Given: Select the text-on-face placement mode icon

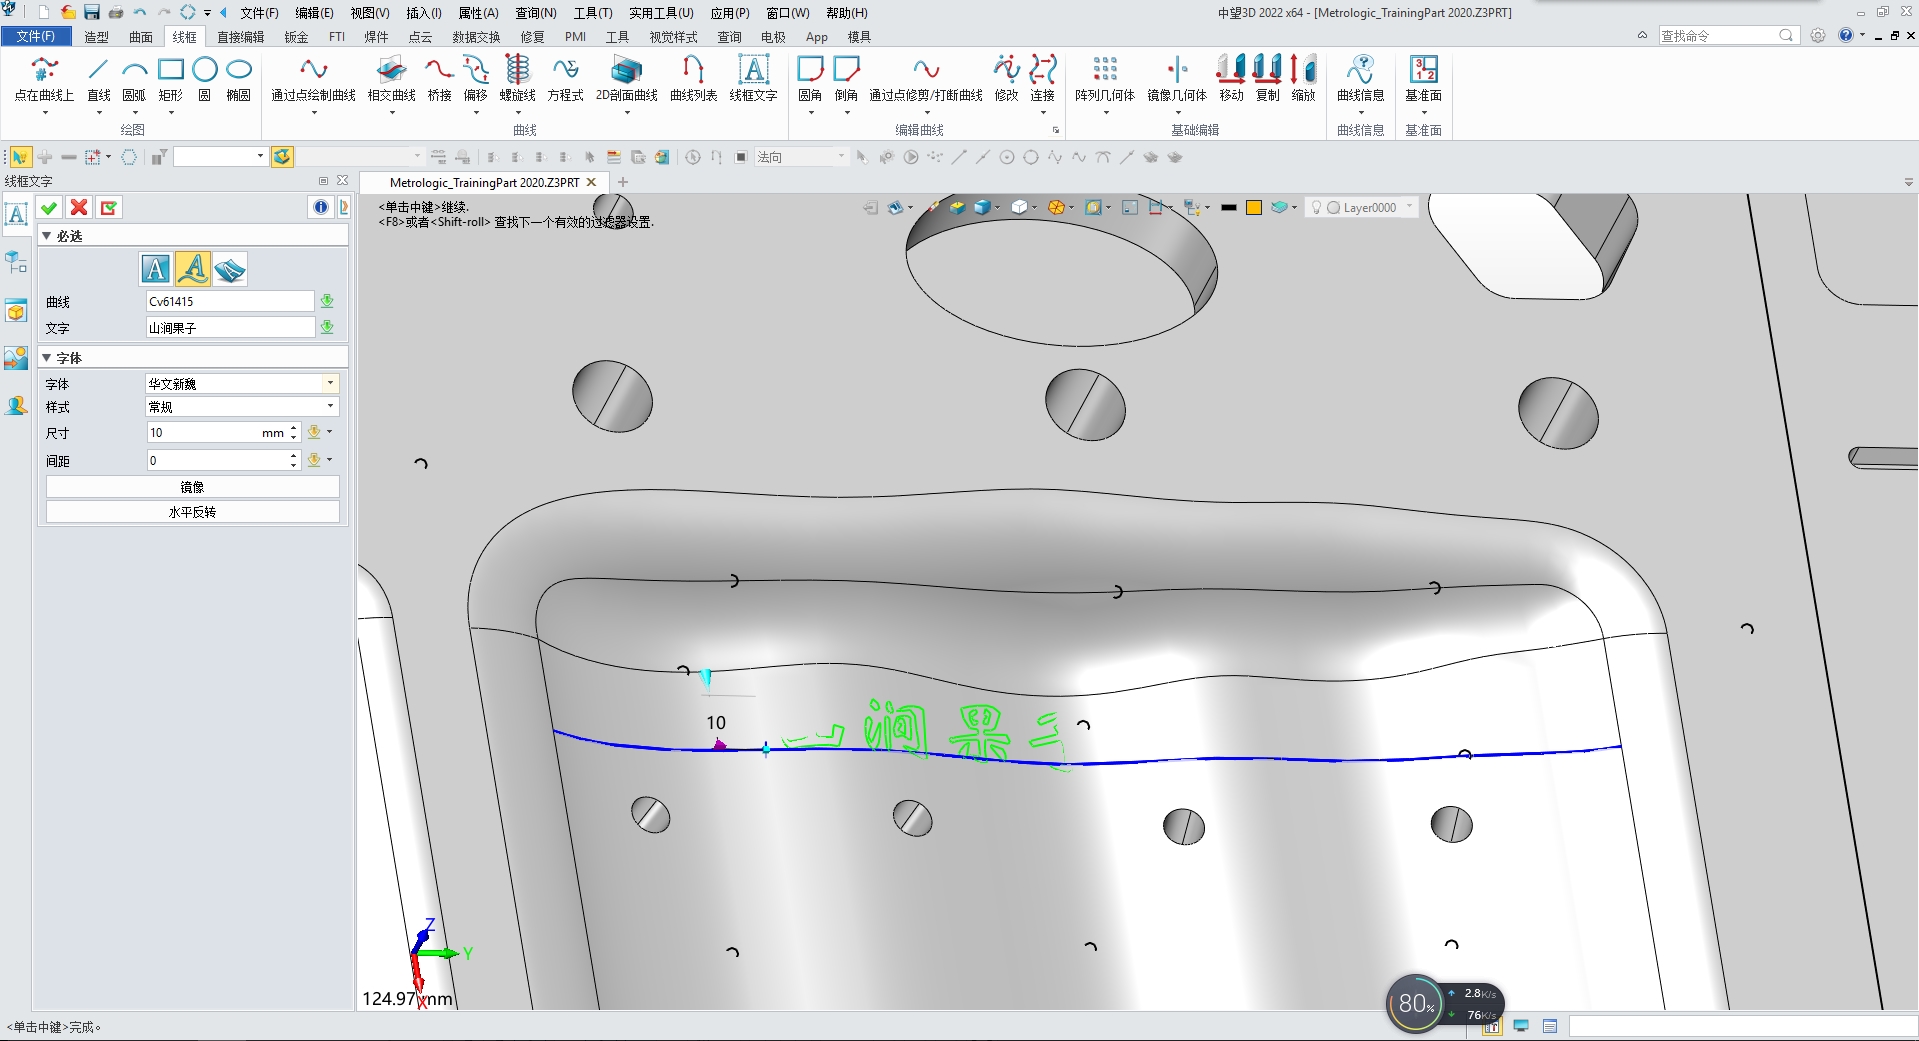Looking at the screenshot, I should point(229,268).
